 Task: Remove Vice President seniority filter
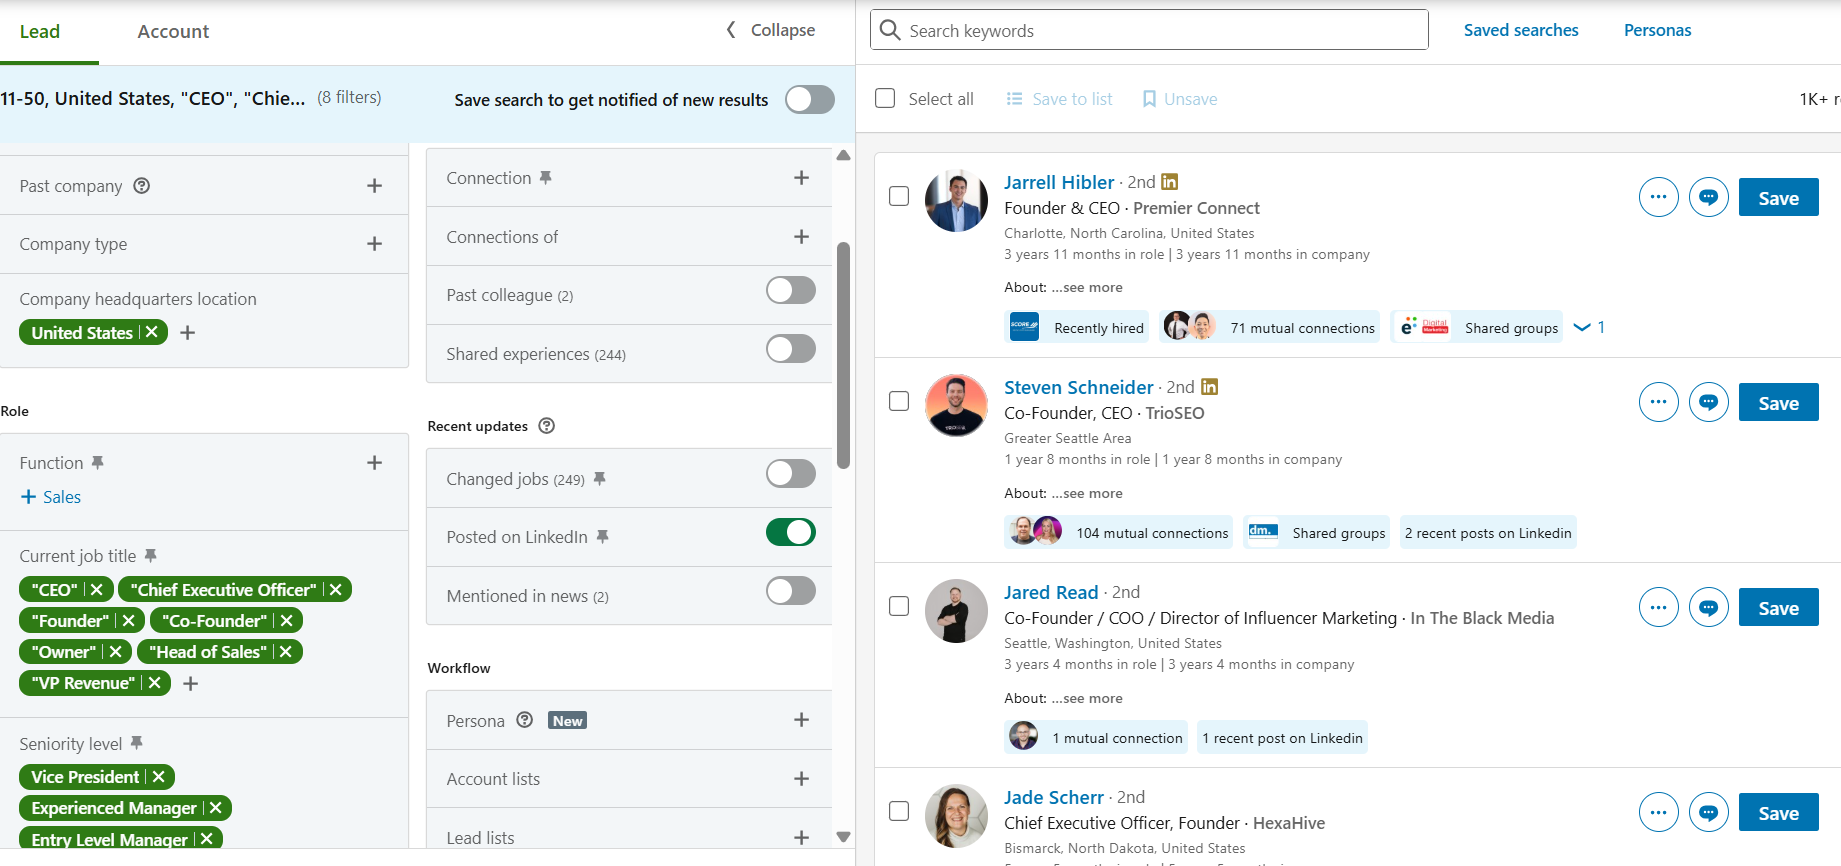[x=159, y=777]
